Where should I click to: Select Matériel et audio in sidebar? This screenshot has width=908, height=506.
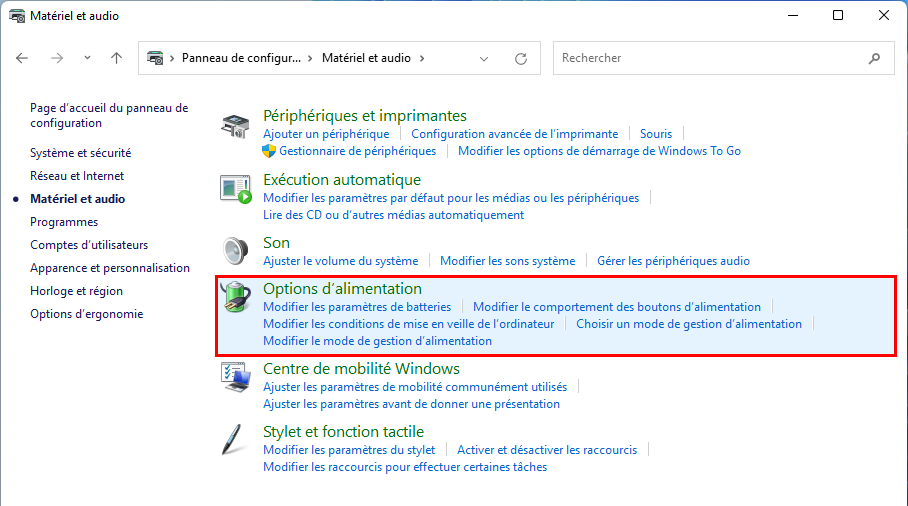coord(78,199)
